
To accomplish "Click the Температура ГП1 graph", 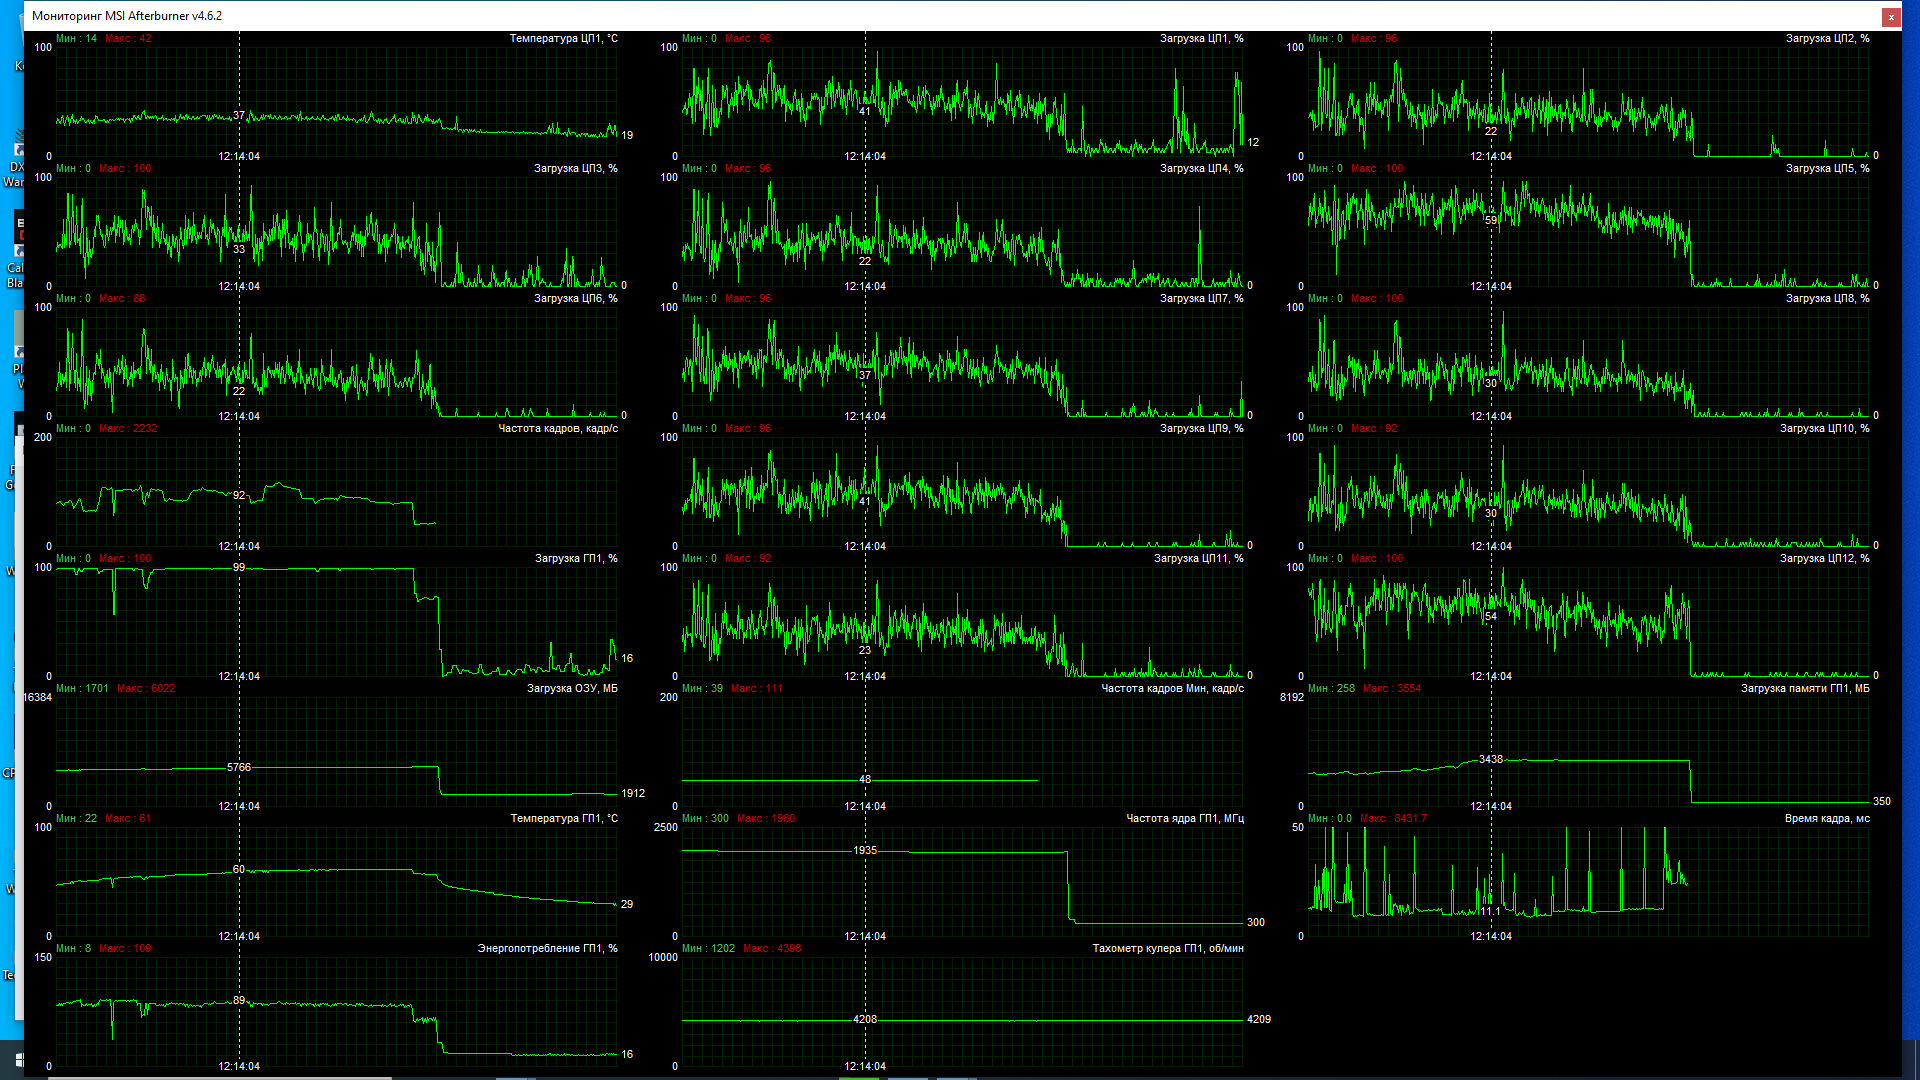I will point(336,880).
